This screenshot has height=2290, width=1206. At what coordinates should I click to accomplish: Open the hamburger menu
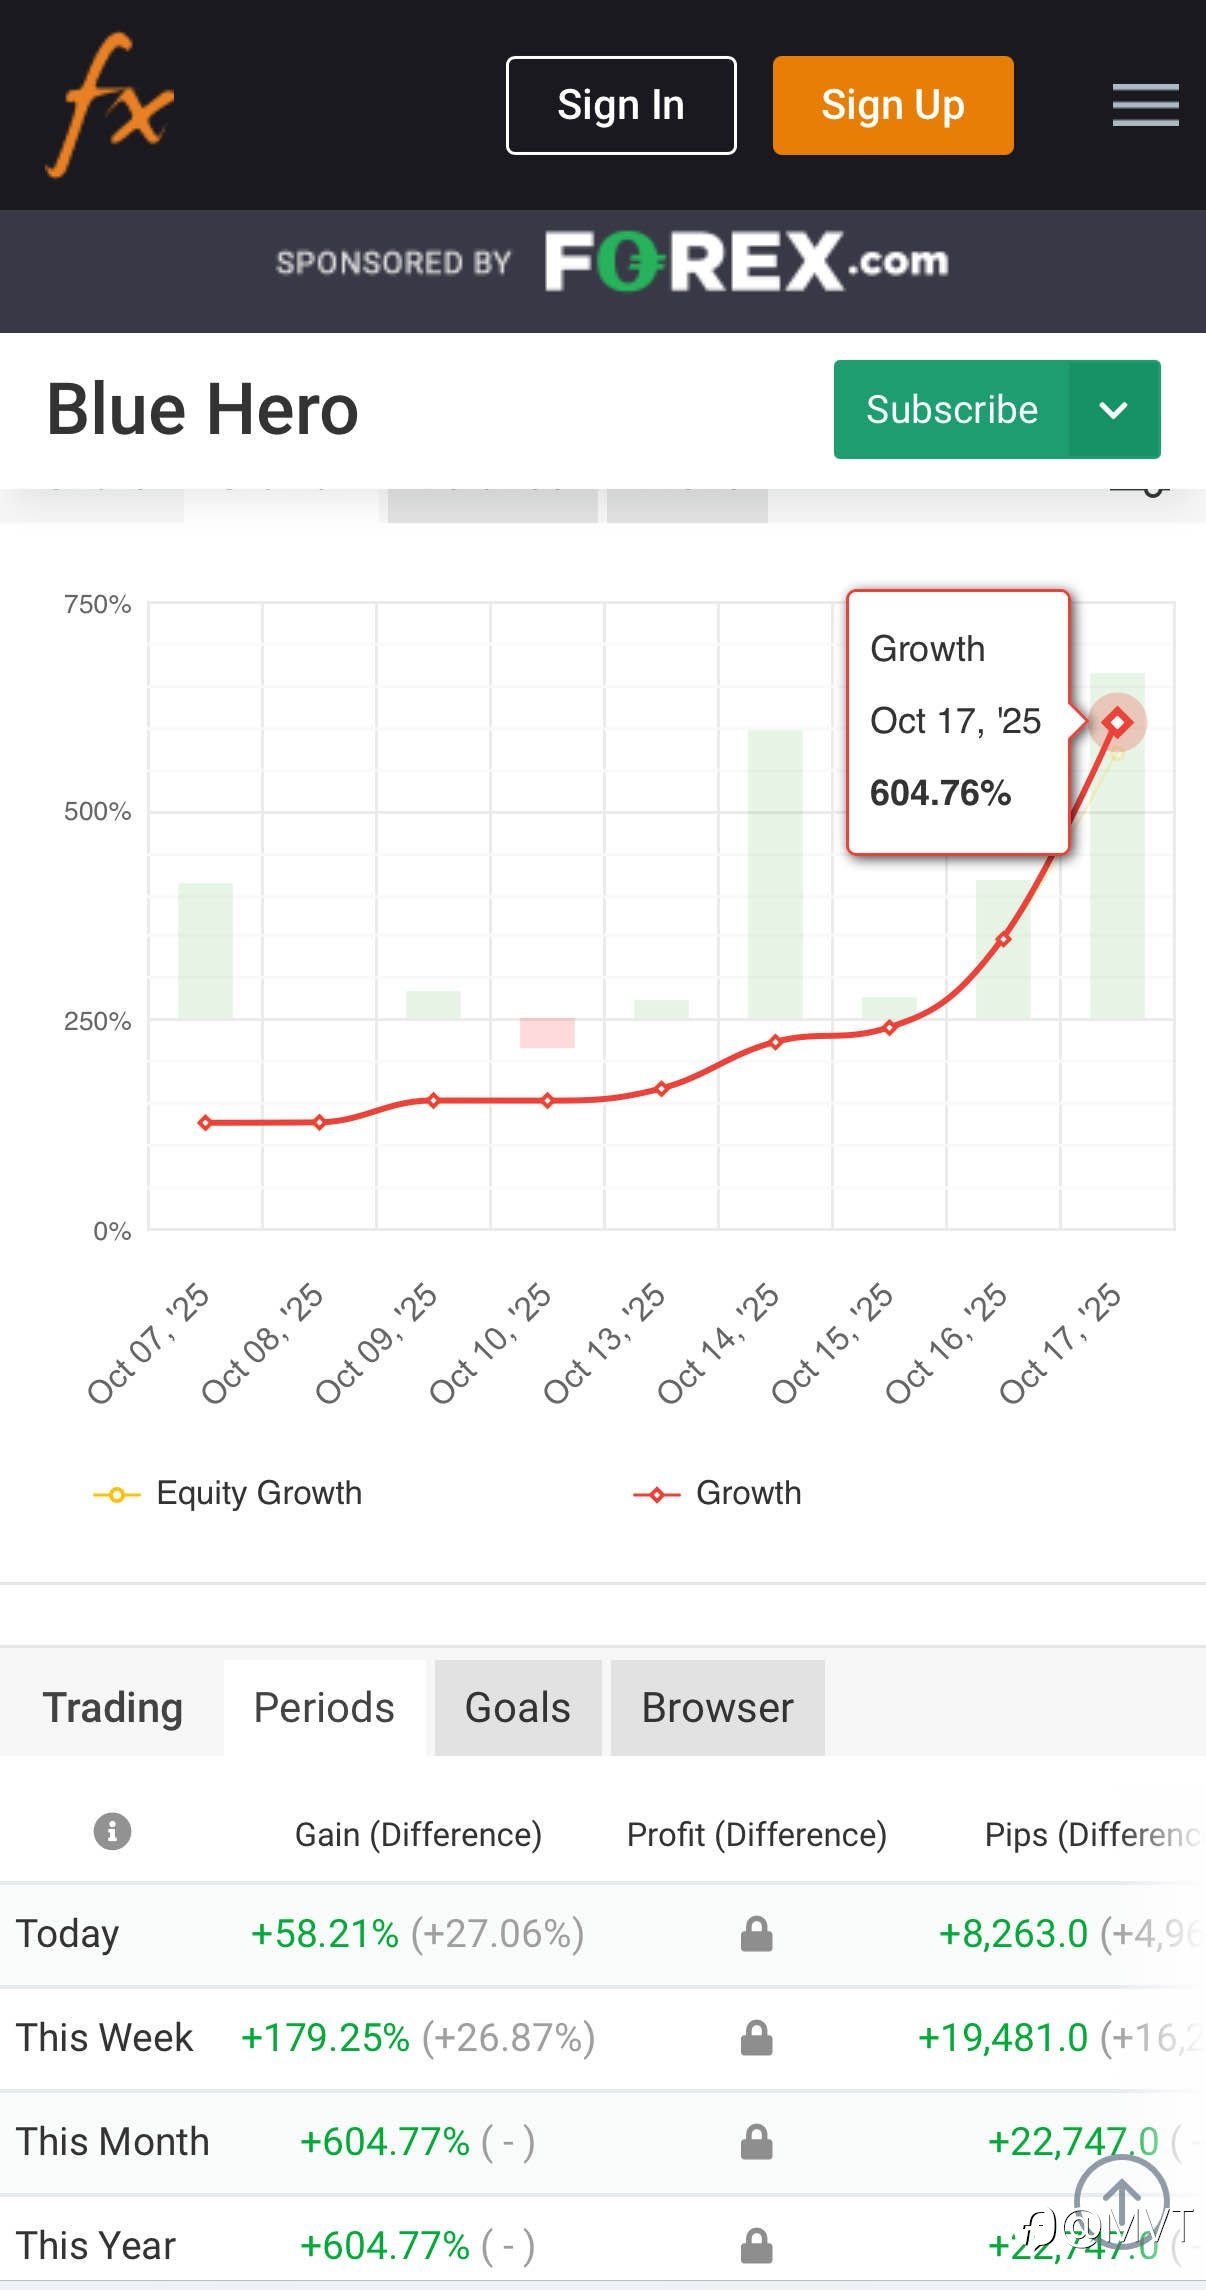[x=1145, y=105]
